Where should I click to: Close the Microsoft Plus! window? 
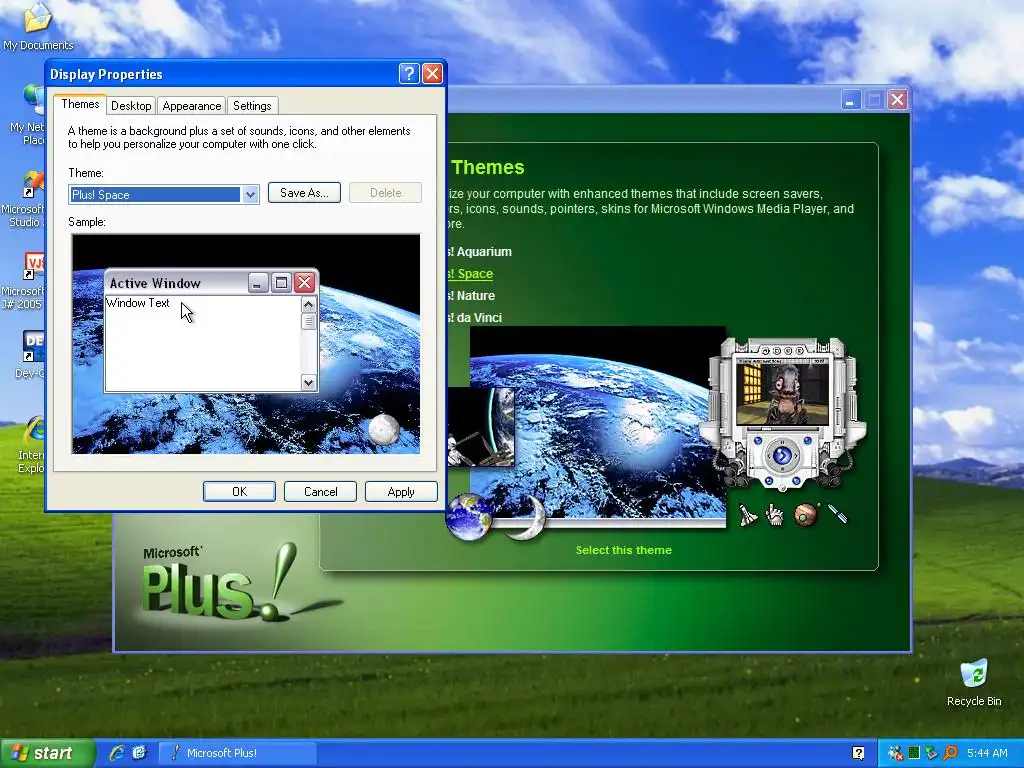(x=898, y=100)
